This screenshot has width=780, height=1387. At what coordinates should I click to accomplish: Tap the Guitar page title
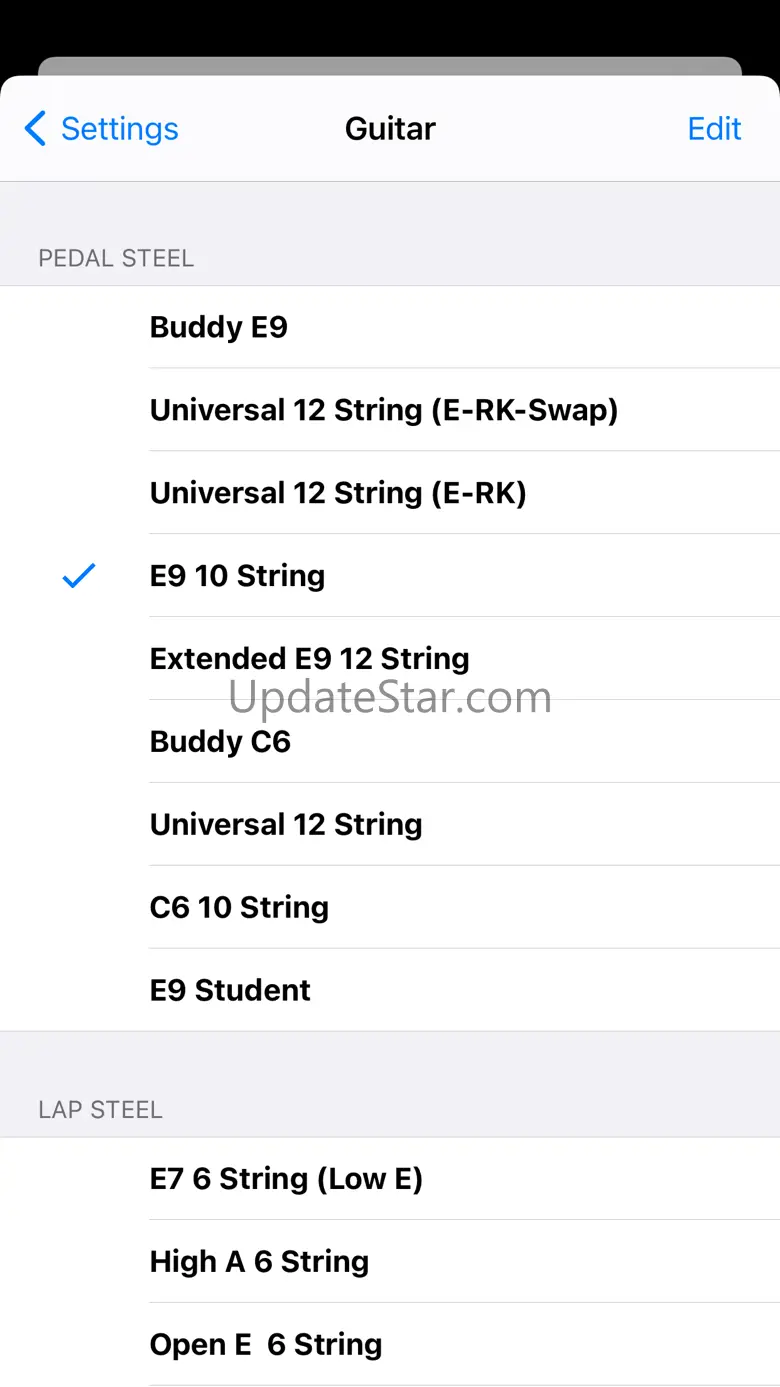390,129
